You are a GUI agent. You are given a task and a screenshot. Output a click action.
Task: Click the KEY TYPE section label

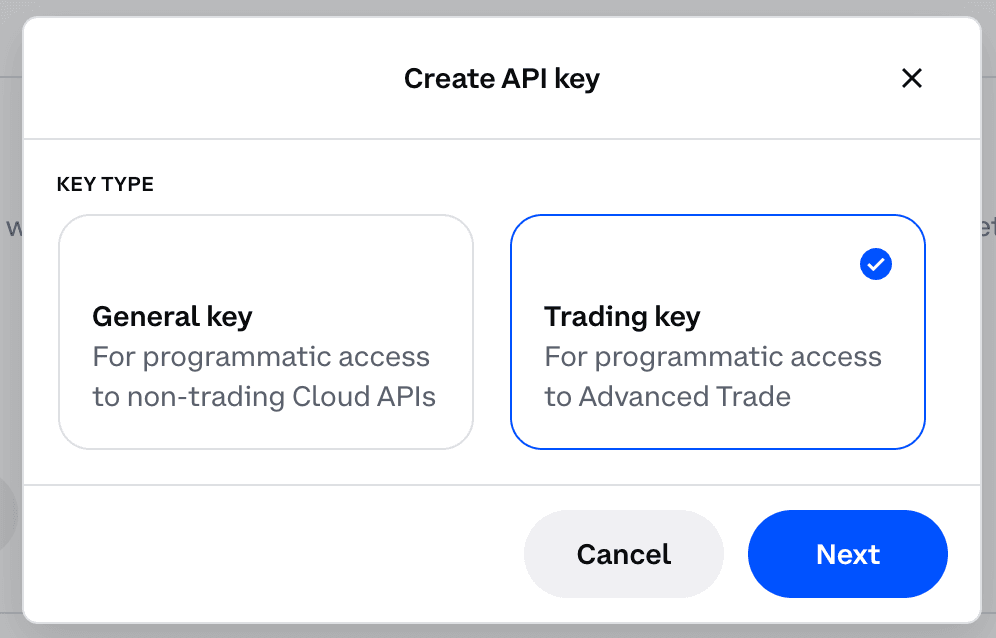tap(105, 185)
